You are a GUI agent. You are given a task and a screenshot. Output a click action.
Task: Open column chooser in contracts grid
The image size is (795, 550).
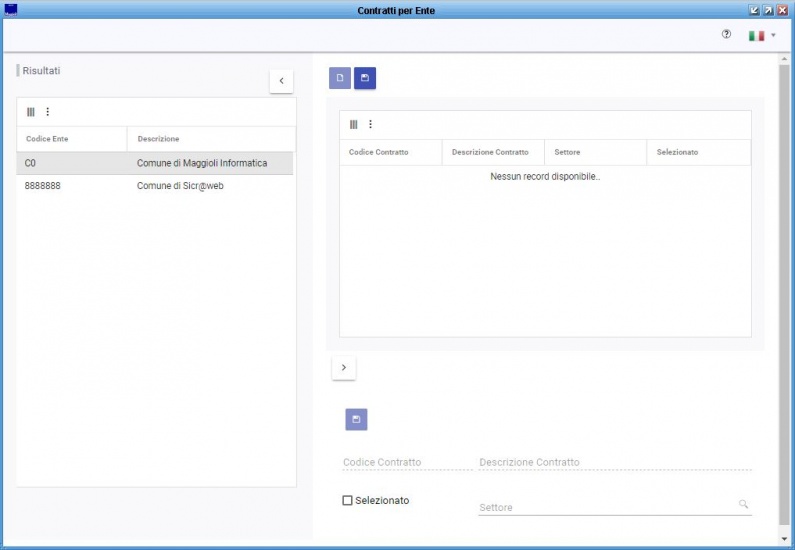tap(353, 124)
